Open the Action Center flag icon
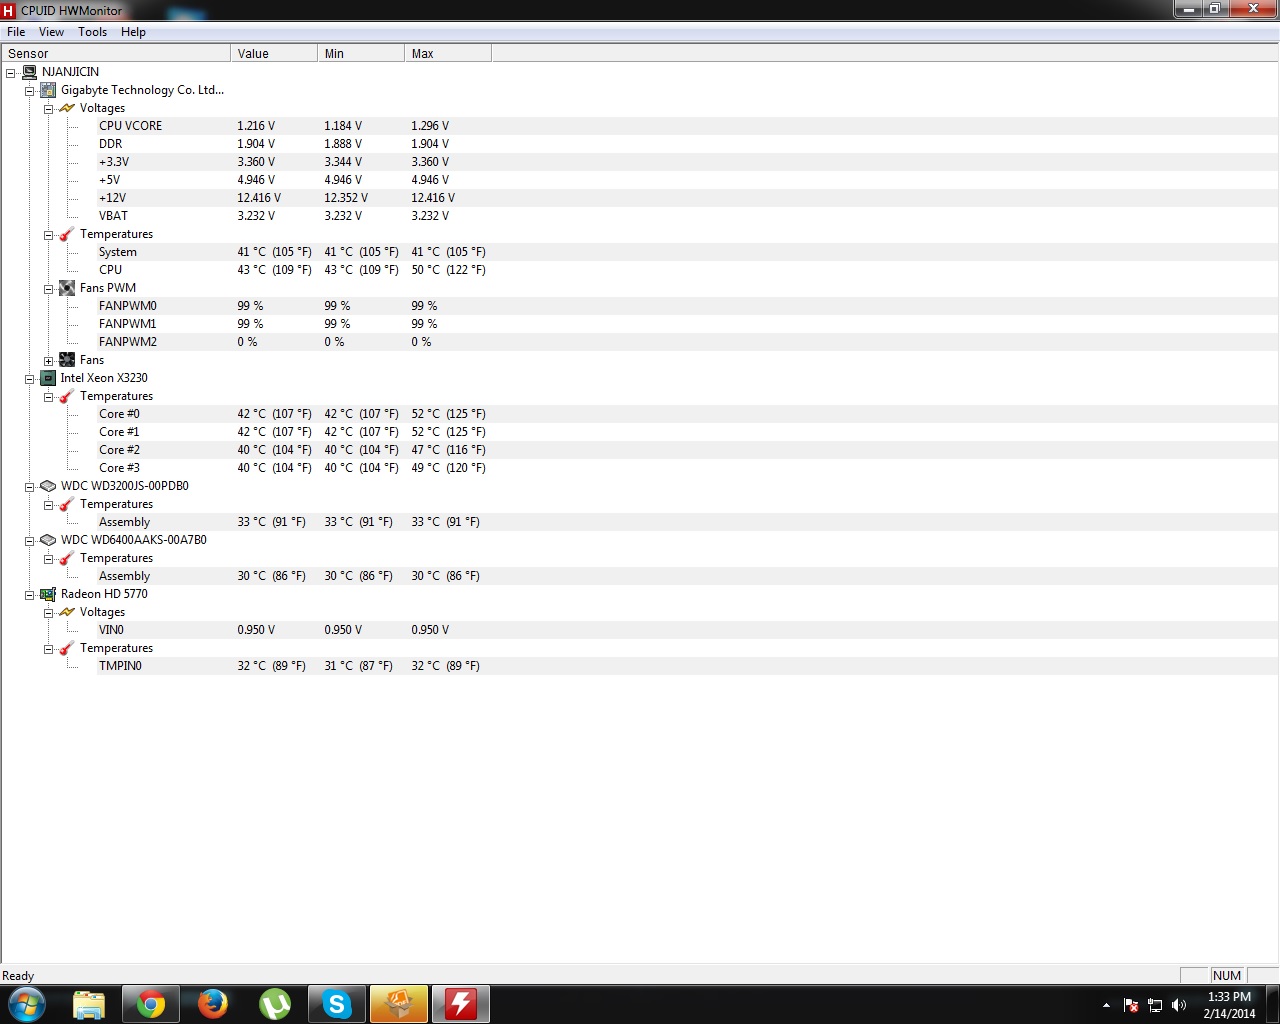This screenshot has height=1024, width=1280. [x=1131, y=1005]
